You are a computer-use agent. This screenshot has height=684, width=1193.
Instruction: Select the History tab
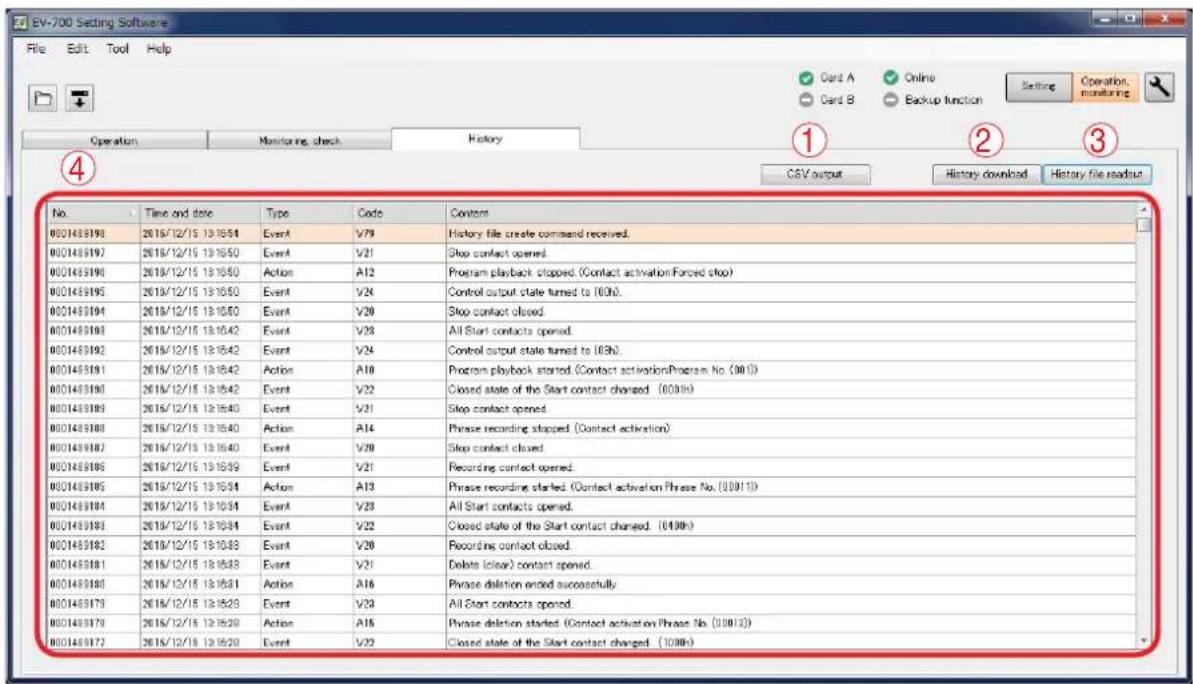pos(485,138)
